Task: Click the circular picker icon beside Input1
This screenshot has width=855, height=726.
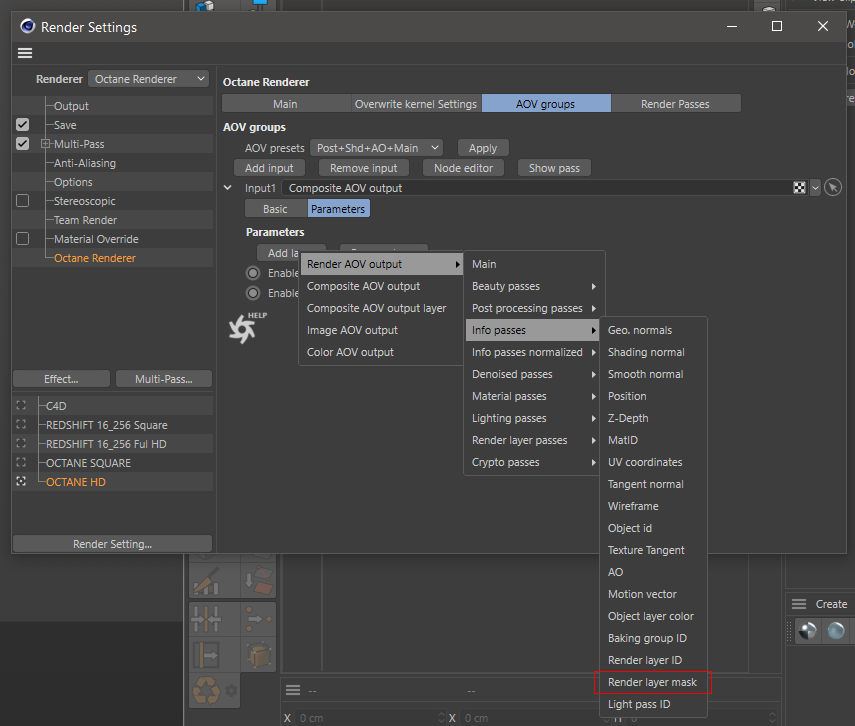Action: [x=833, y=188]
